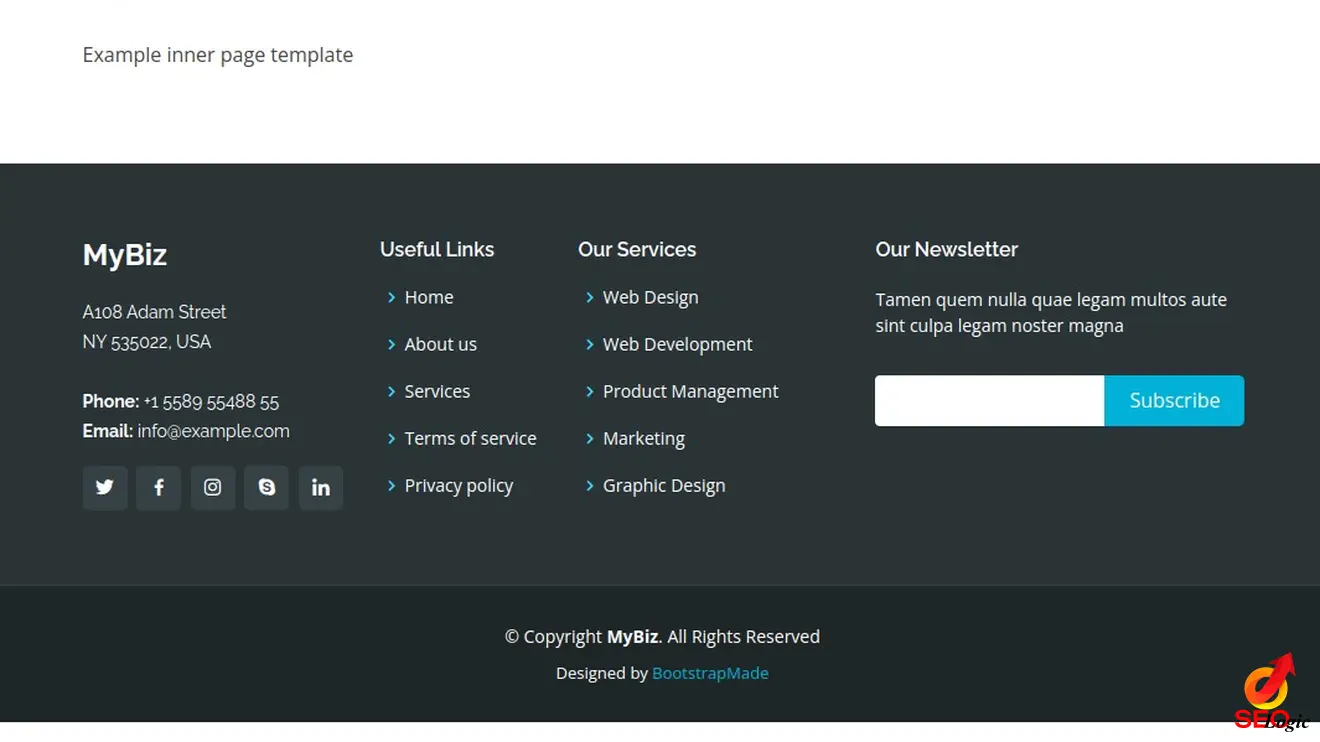Screen dimensions: 1320x742
Task: Click the chevron beside Web Design
Action: coord(589,297)
